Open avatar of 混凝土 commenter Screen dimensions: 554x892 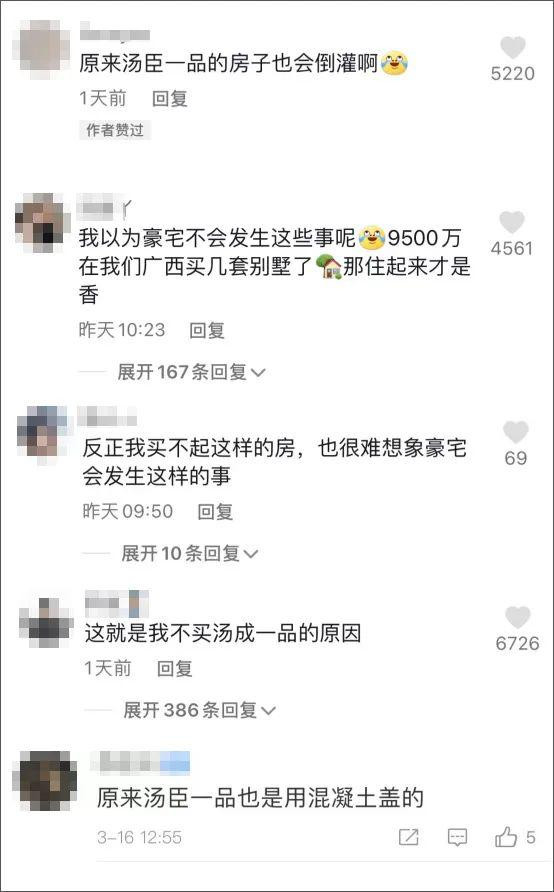(48, 780)
